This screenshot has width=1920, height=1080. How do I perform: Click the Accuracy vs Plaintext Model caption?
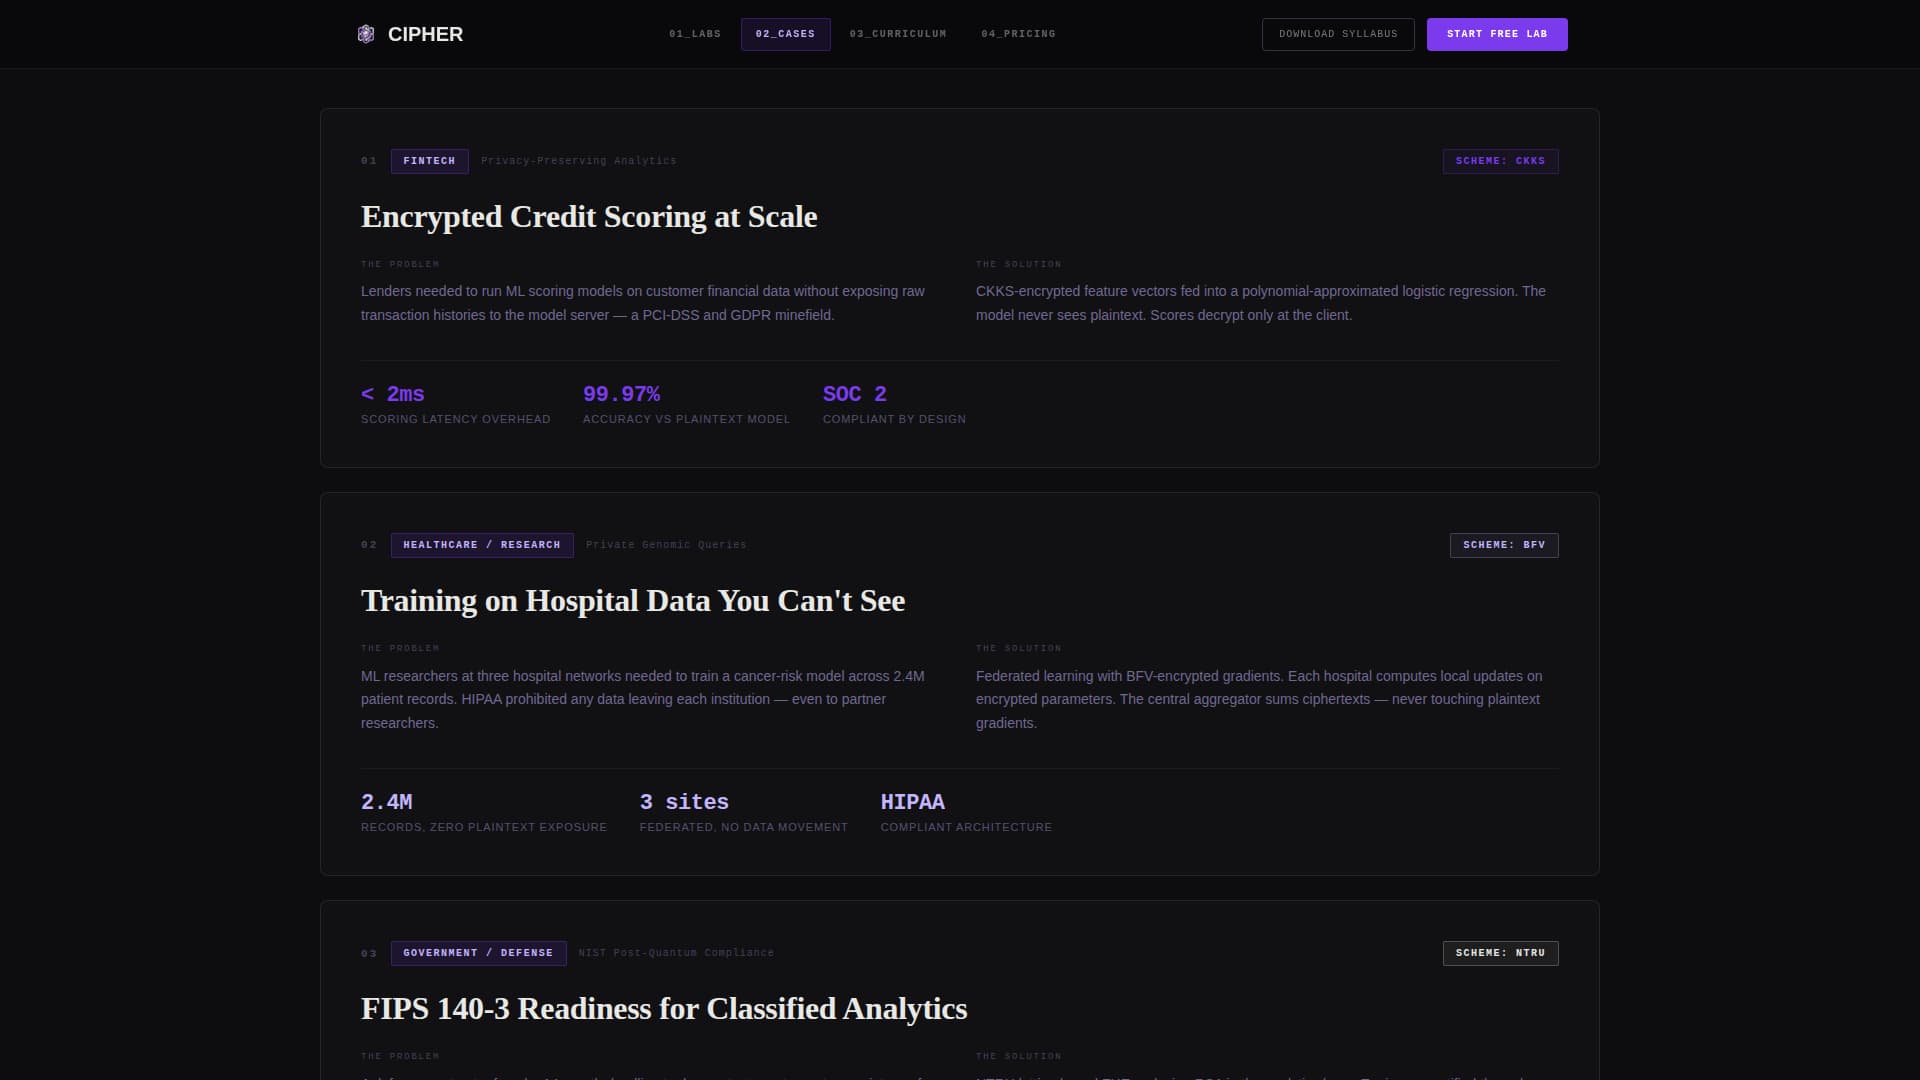coord(686,419)
